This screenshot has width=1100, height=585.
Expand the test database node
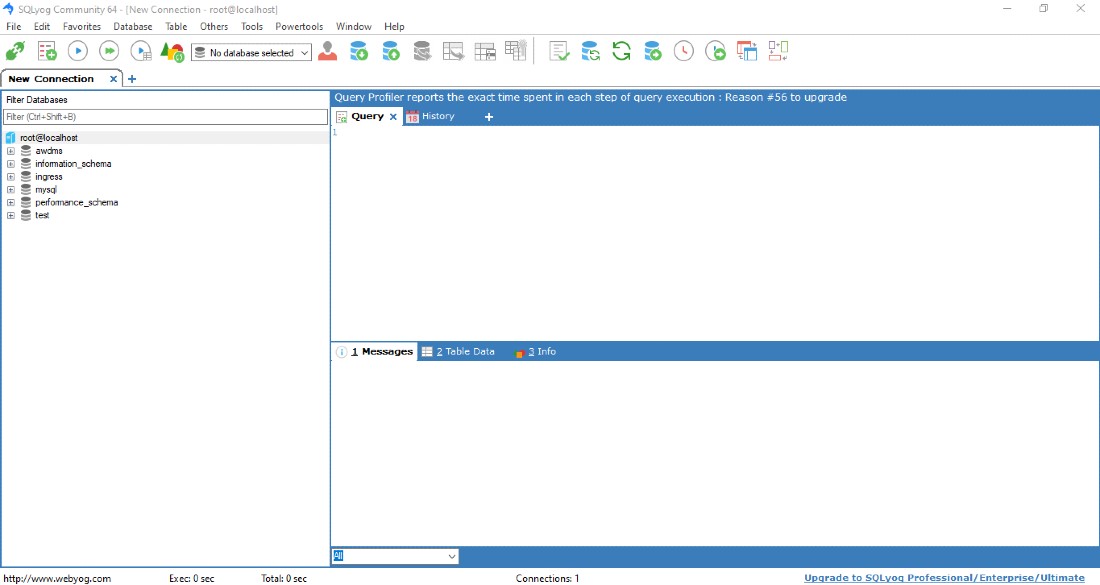click(11, 215)
